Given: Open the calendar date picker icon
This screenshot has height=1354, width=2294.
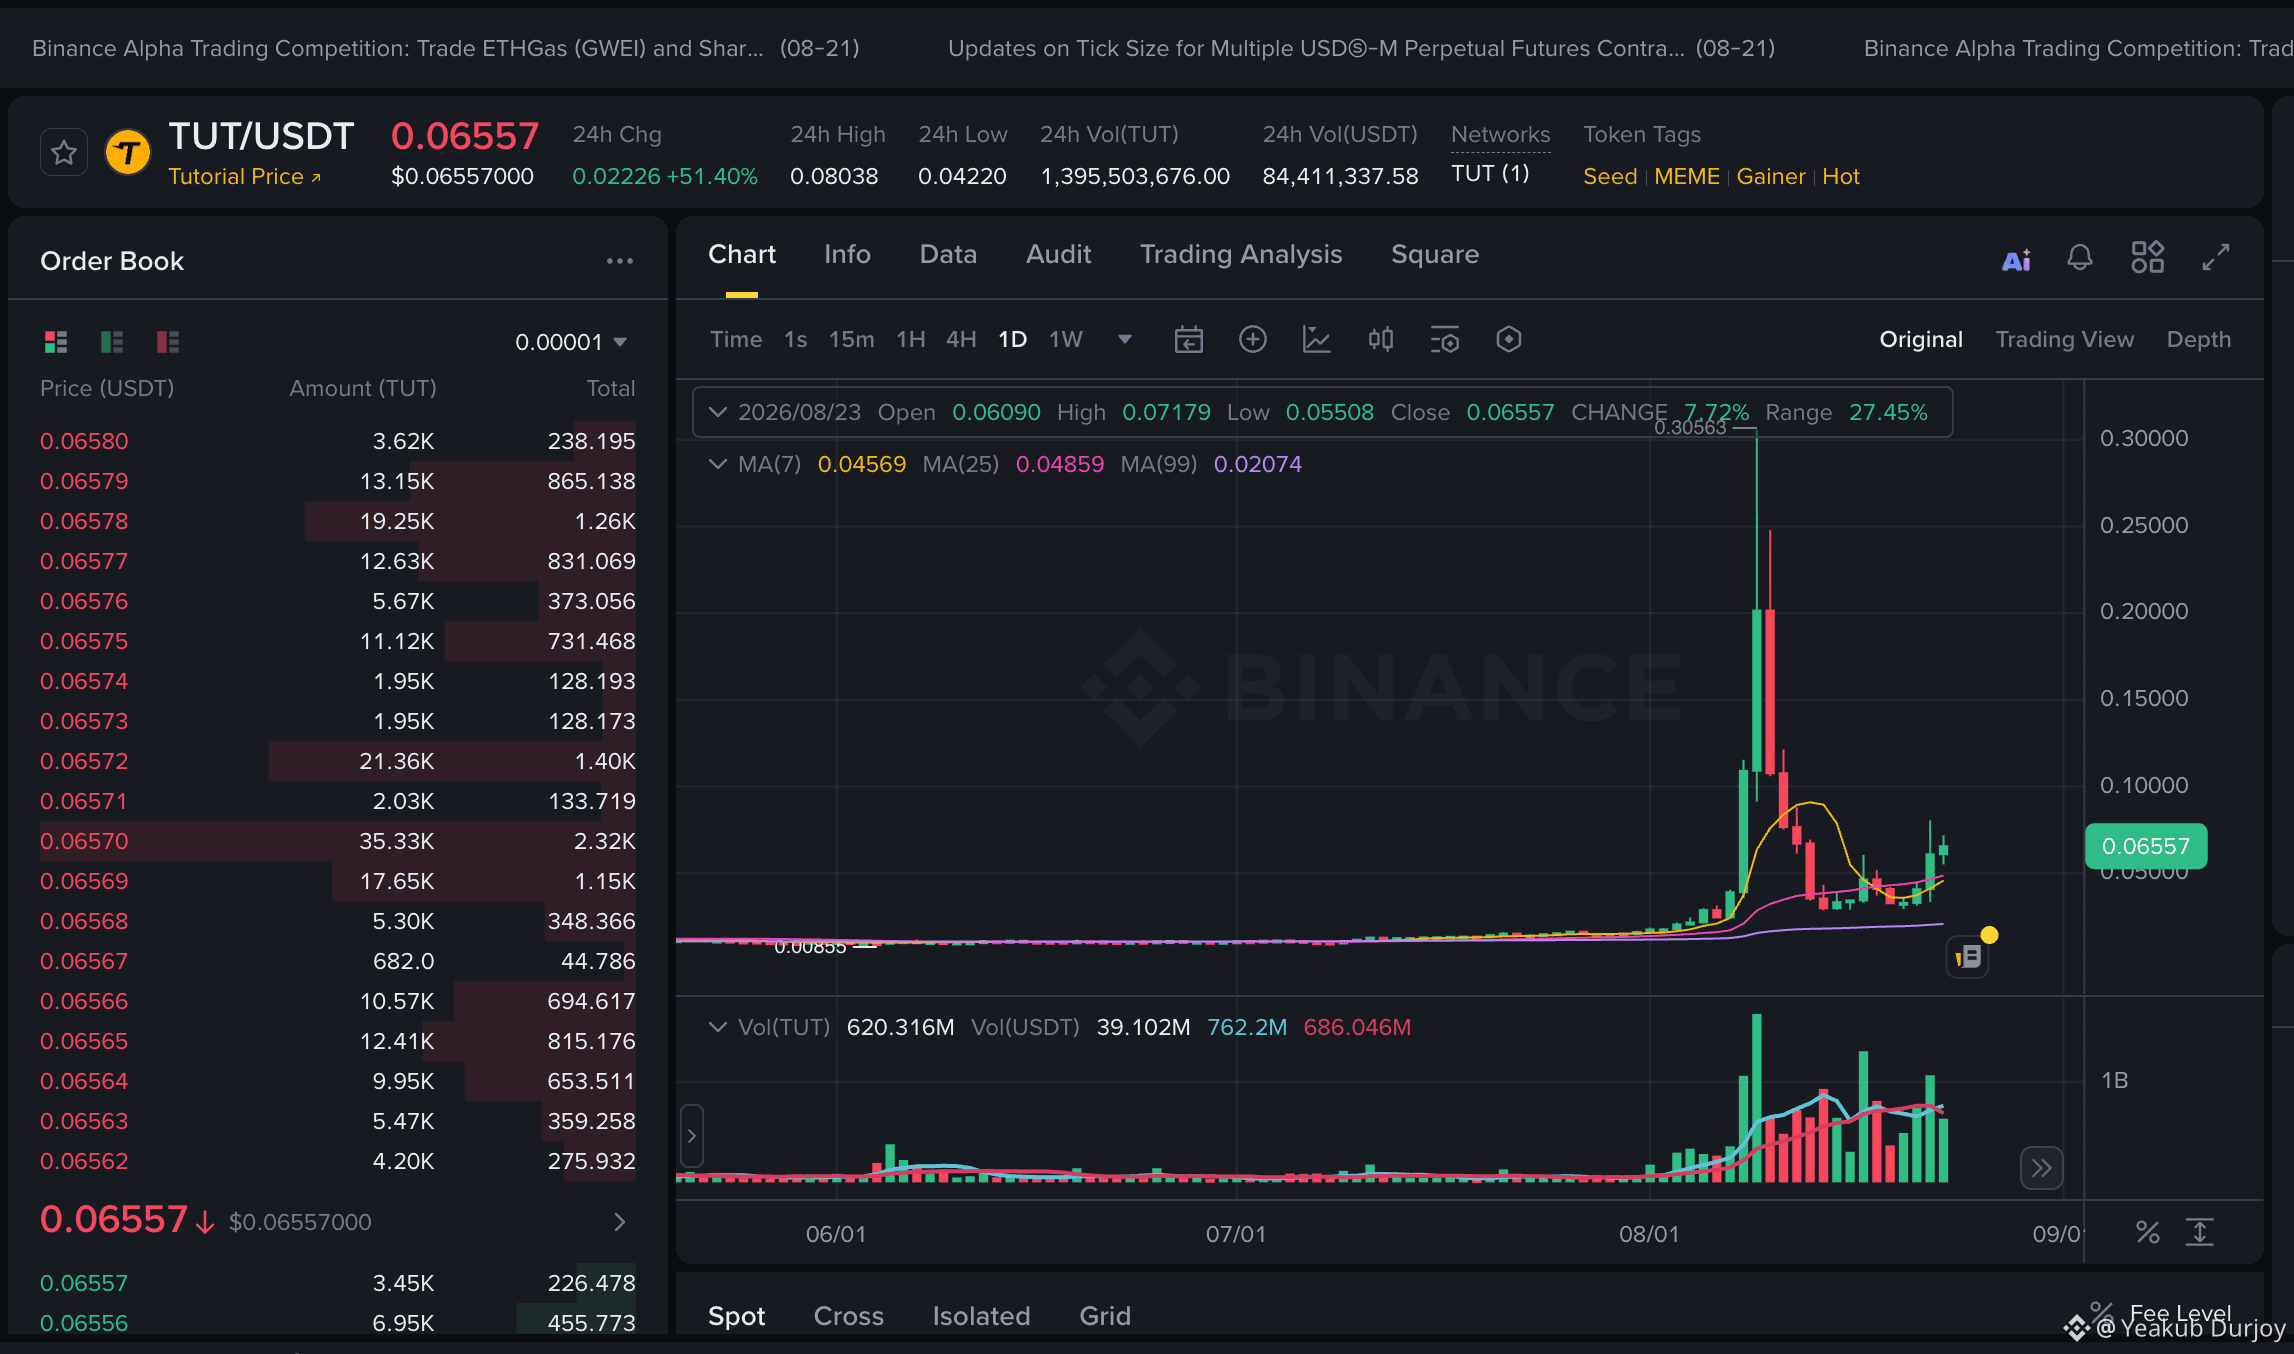Looking at the screenshot, I should 1189,340.
